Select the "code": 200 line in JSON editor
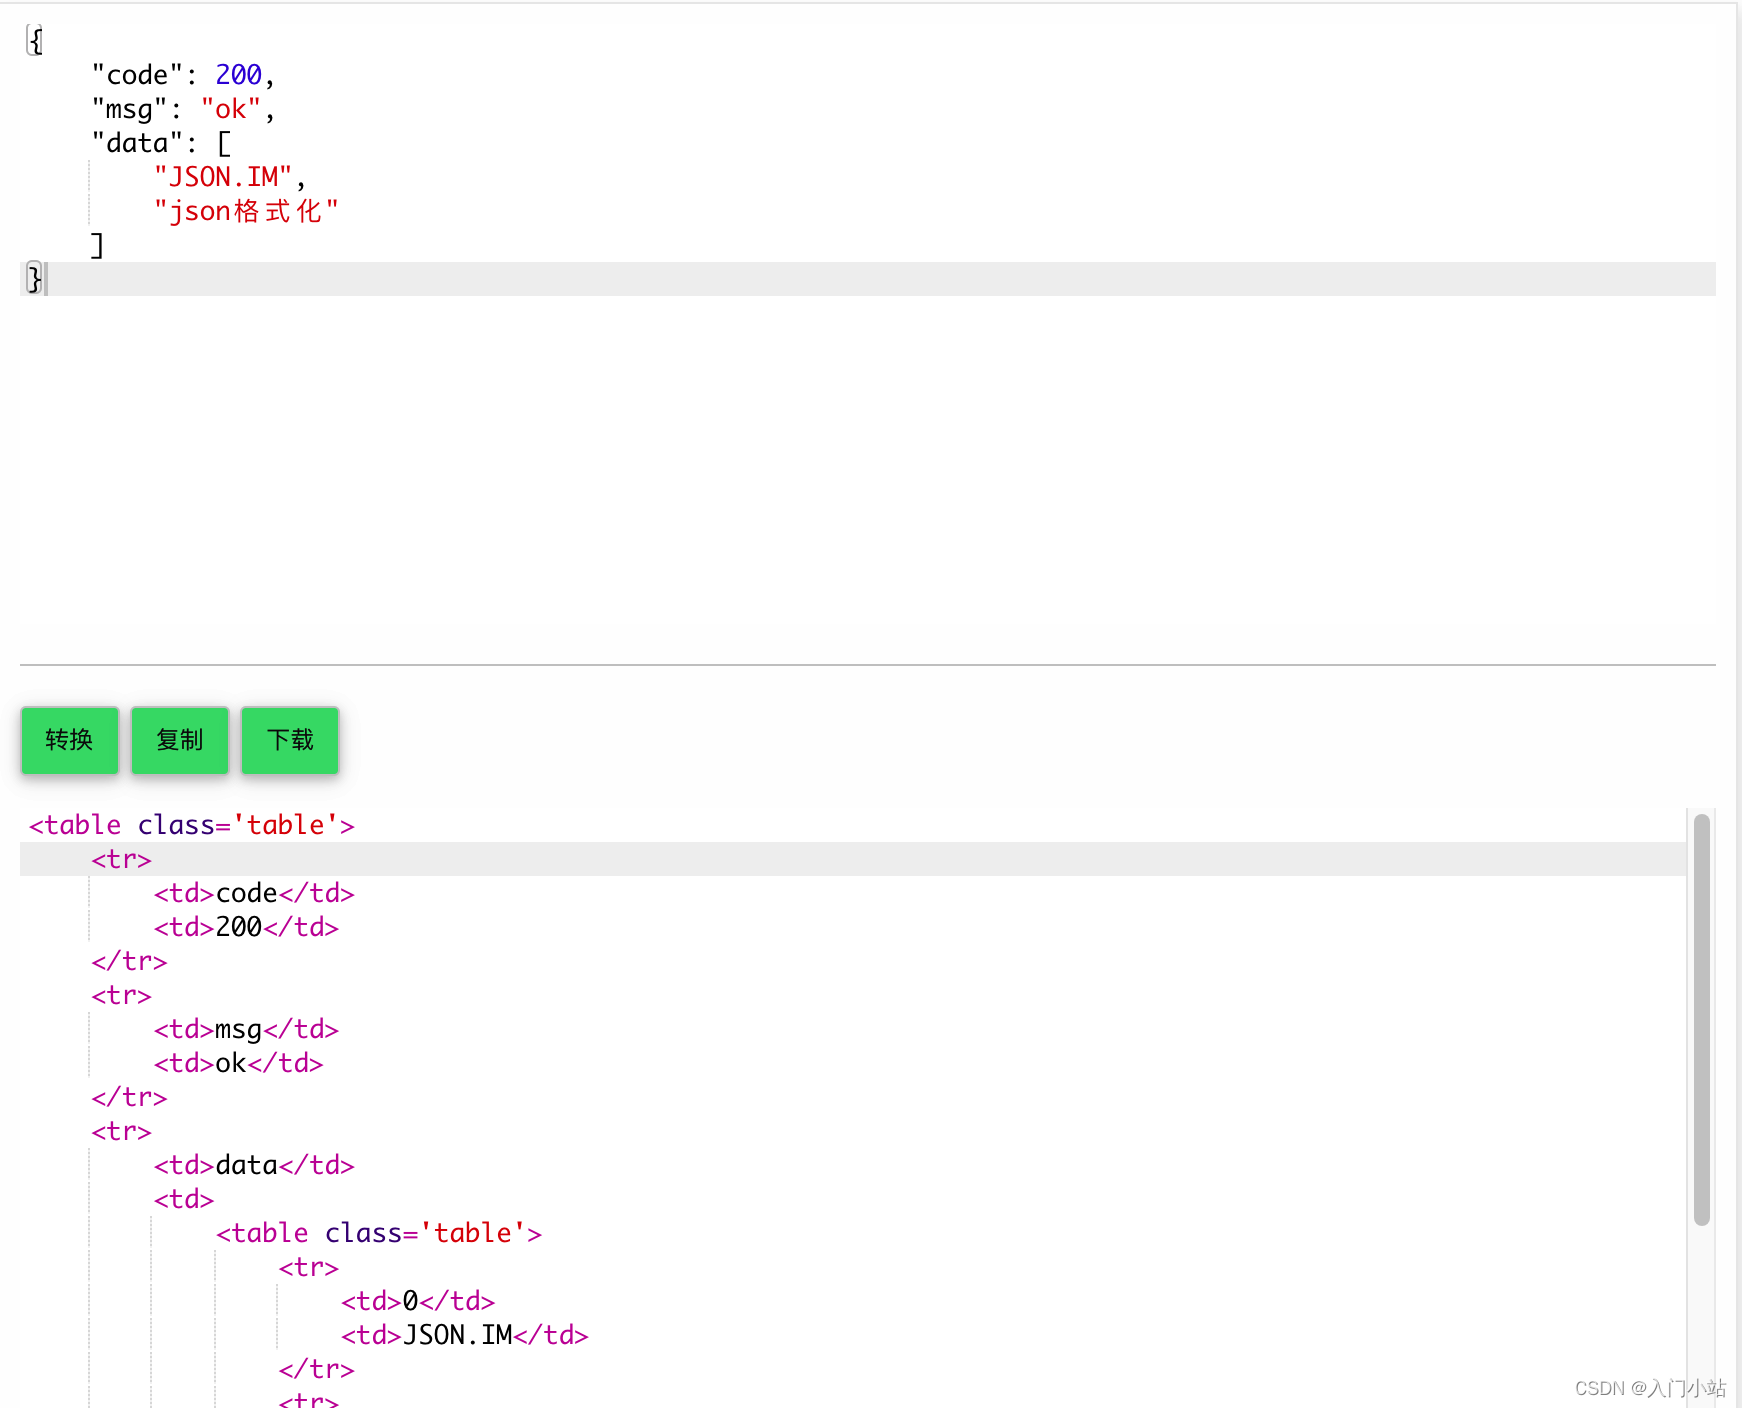The width and height of the screenshot is (1742, 1408). [183, 75]
